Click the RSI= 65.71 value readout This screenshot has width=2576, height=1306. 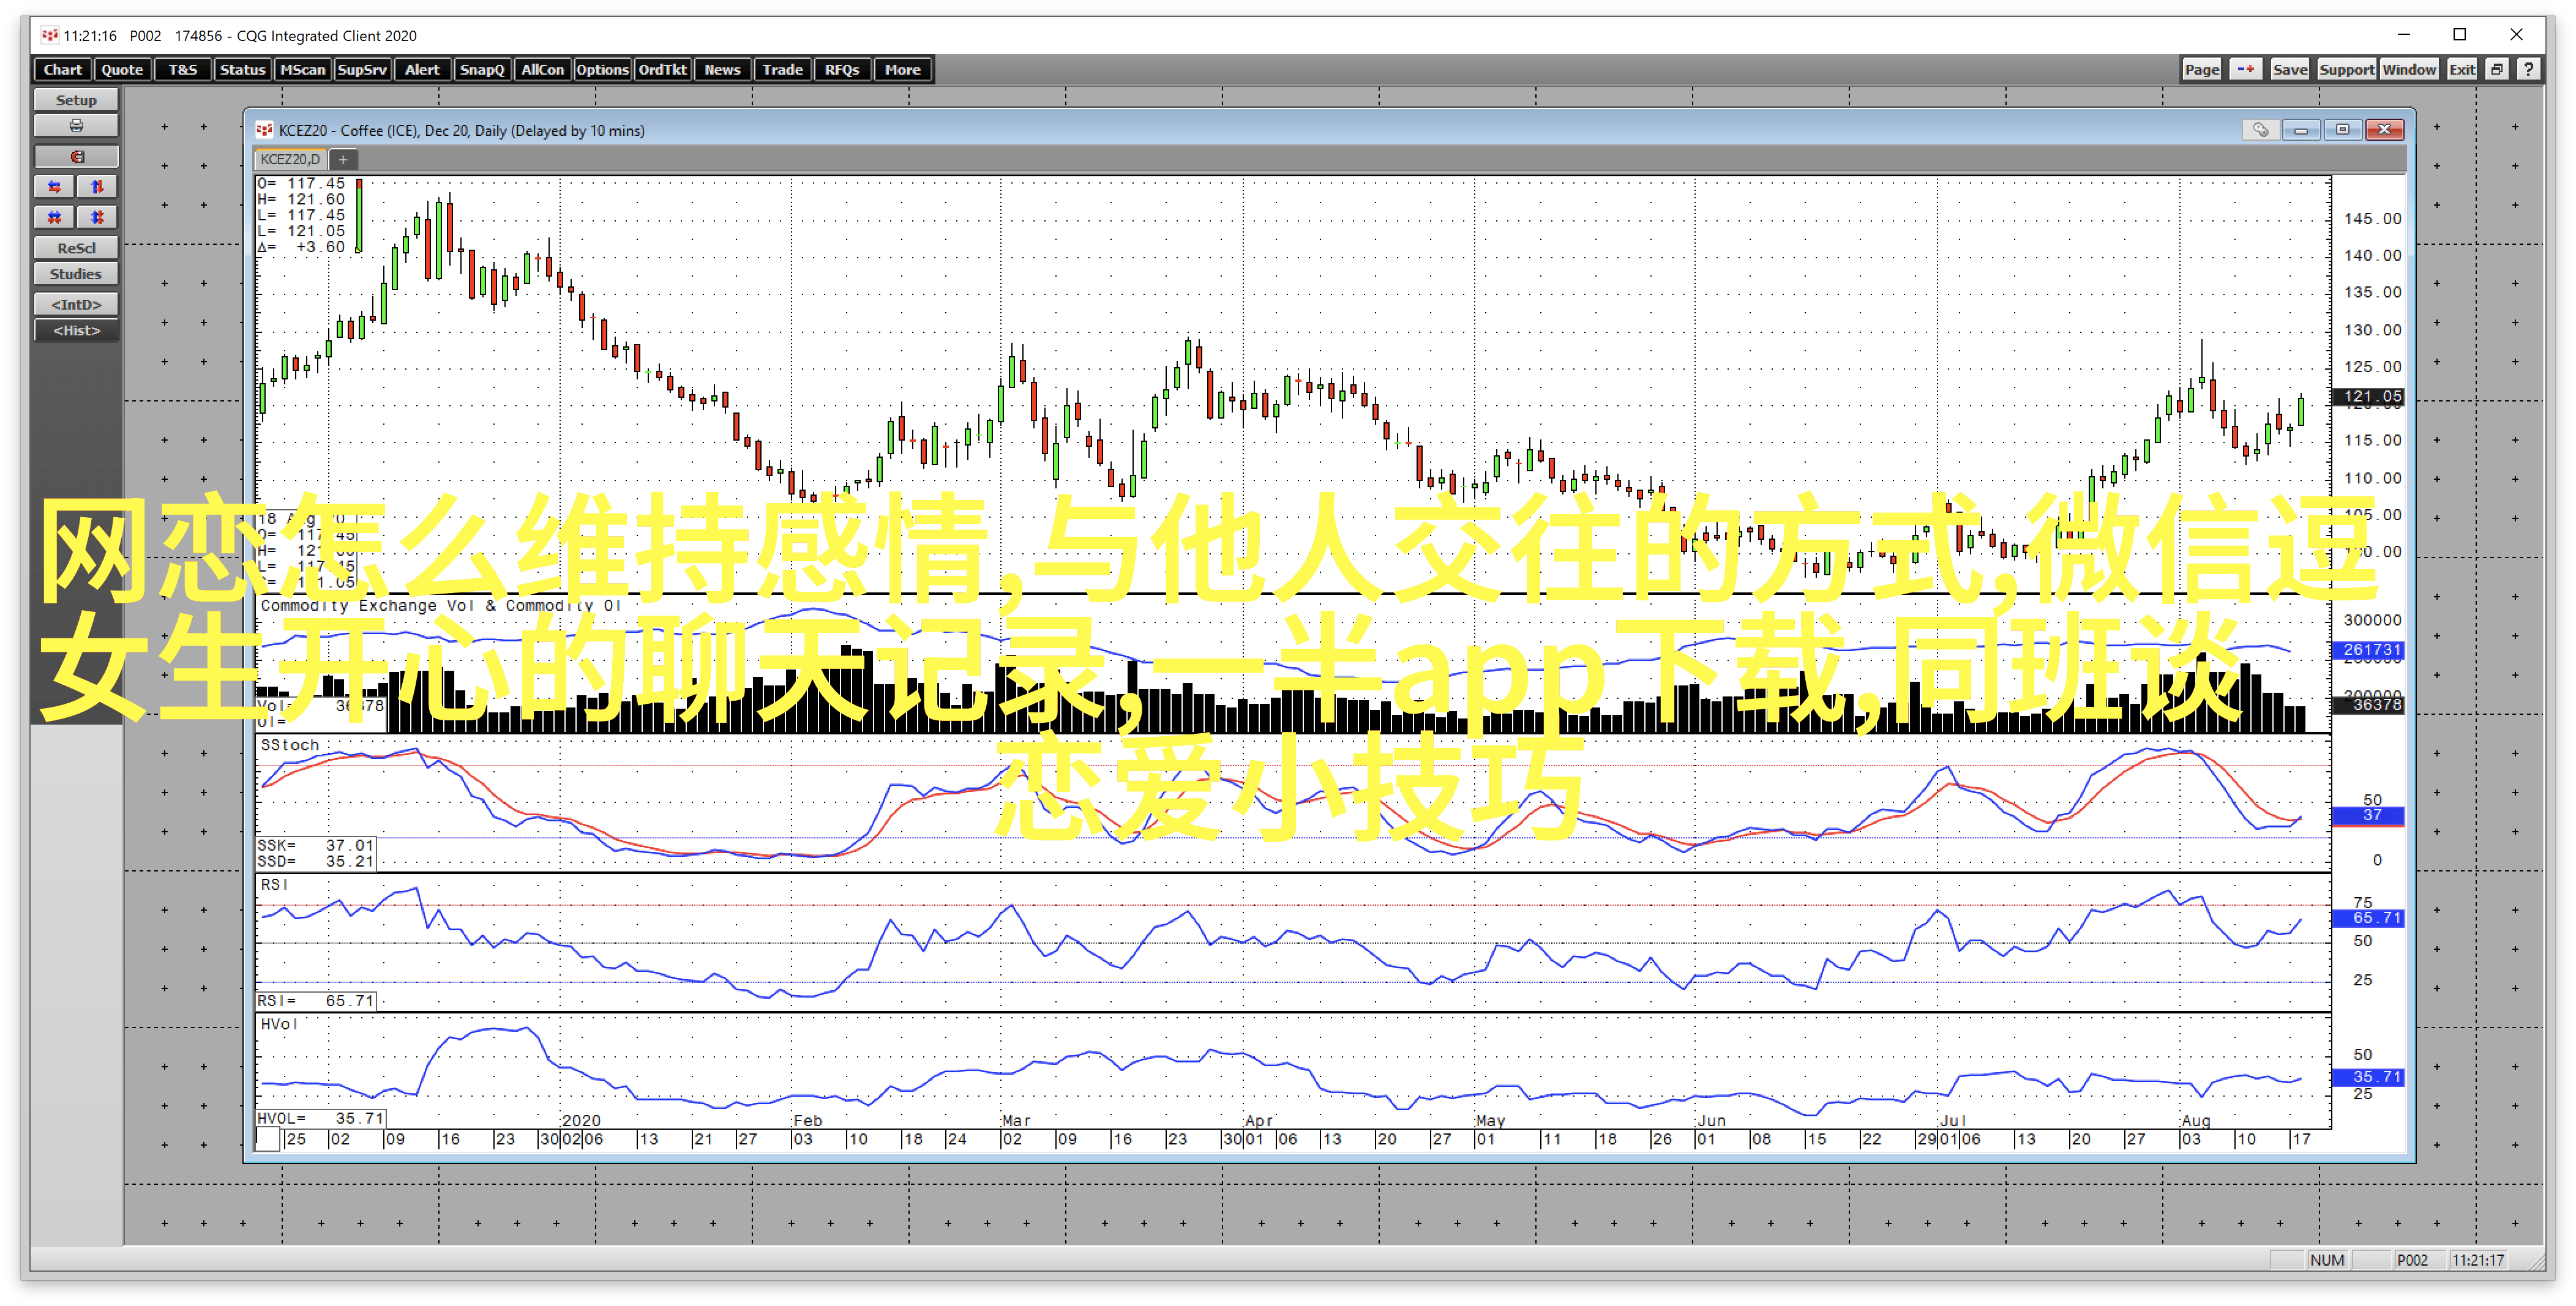coord(315,1001)
